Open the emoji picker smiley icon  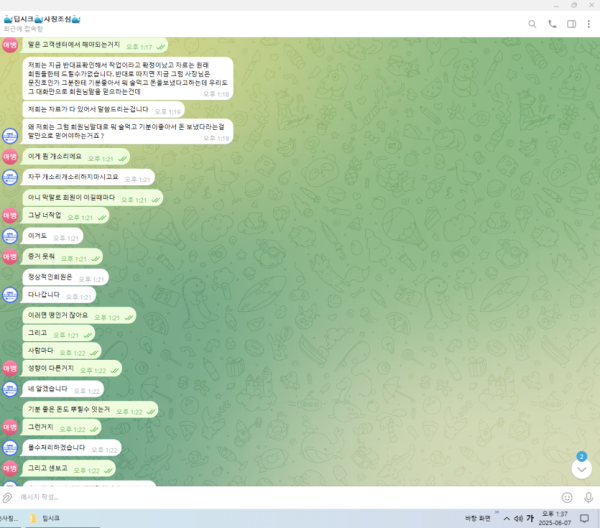pyautogui.click(x=567, y=497)
